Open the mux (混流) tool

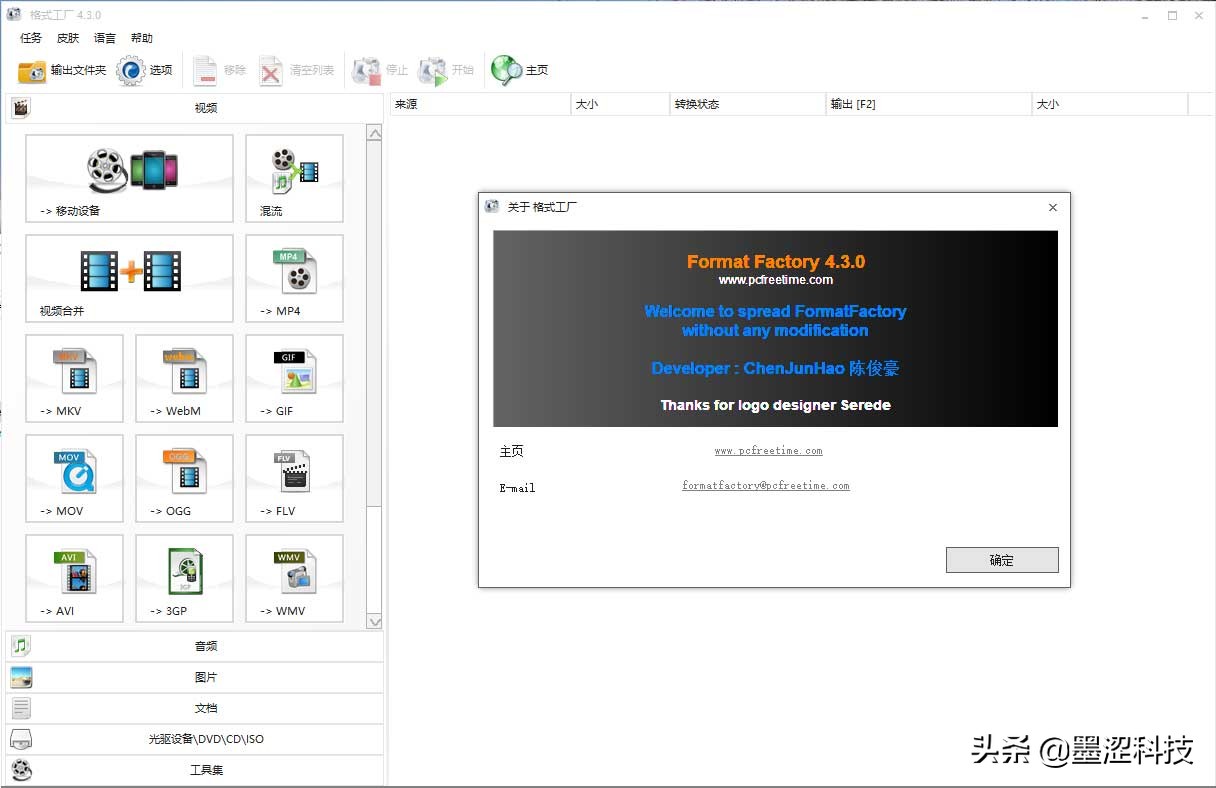pyautogui.click(x=293, y=178)
